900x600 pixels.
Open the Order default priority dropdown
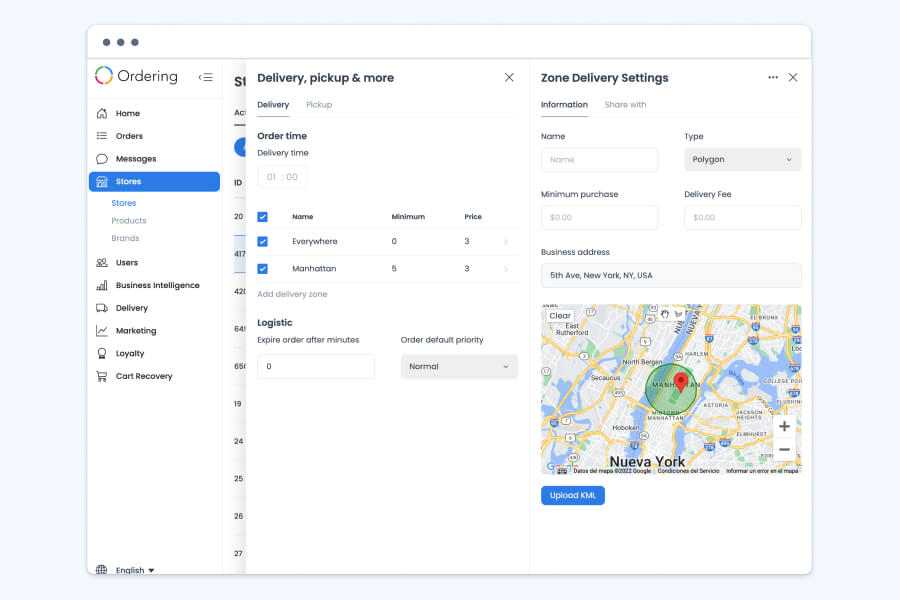[x=459, y=366]
